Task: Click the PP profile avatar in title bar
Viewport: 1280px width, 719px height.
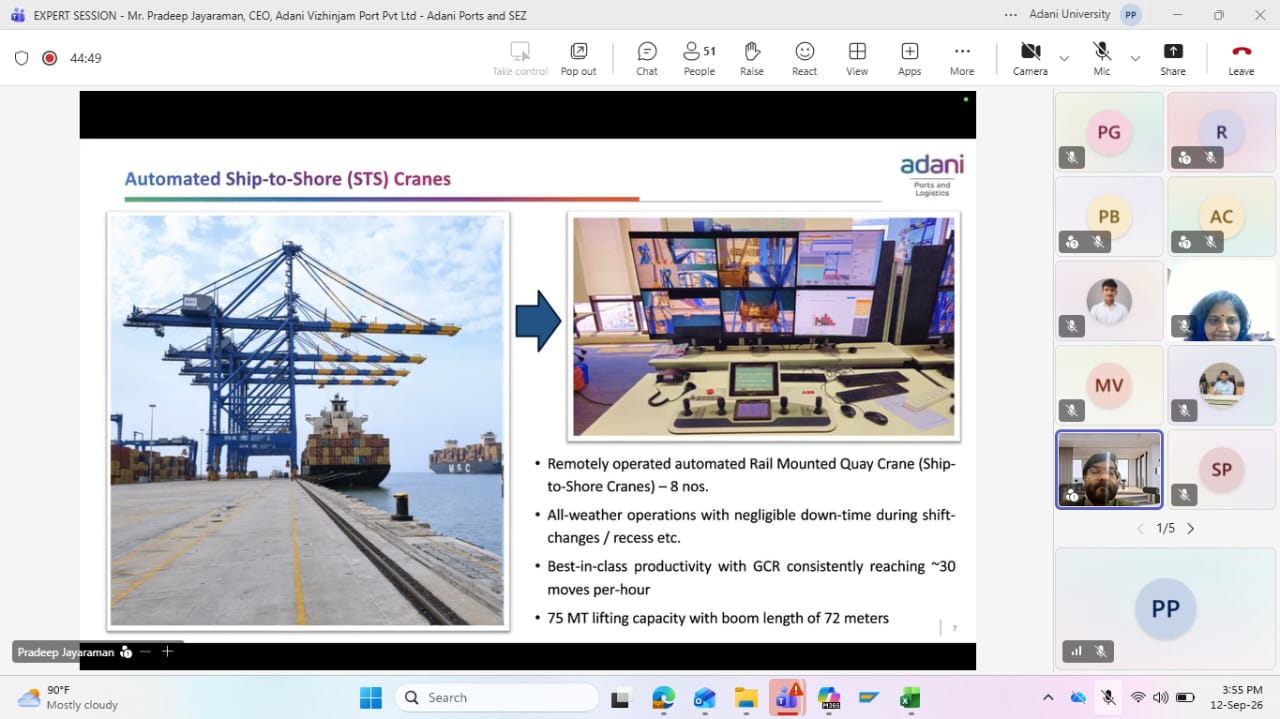Action: 1131,15
